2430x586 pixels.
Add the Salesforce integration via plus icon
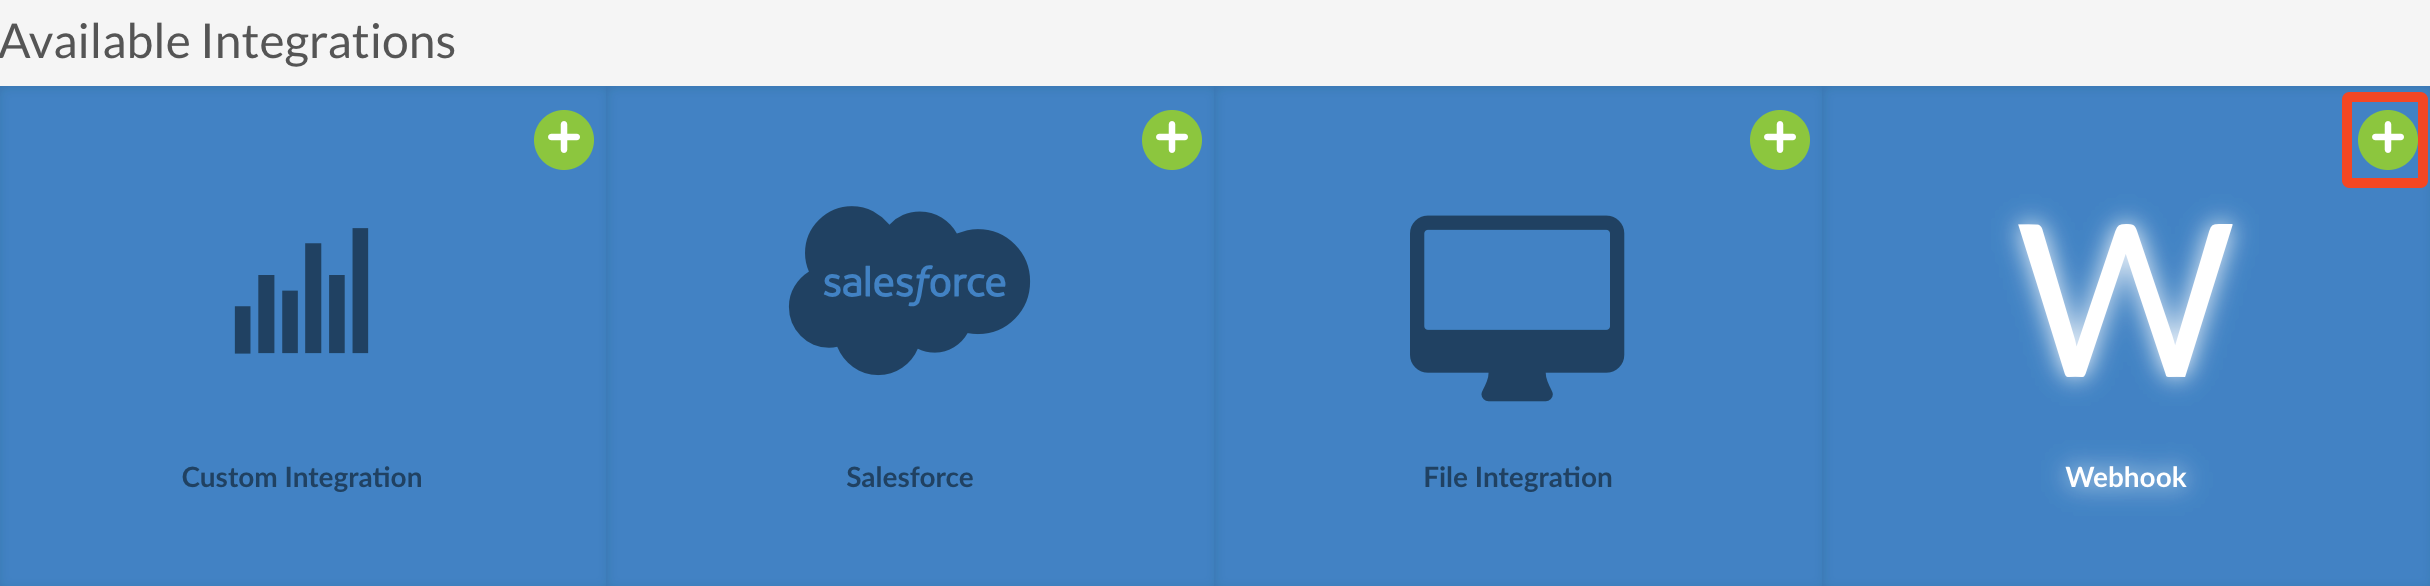[x=1172, y=139]
